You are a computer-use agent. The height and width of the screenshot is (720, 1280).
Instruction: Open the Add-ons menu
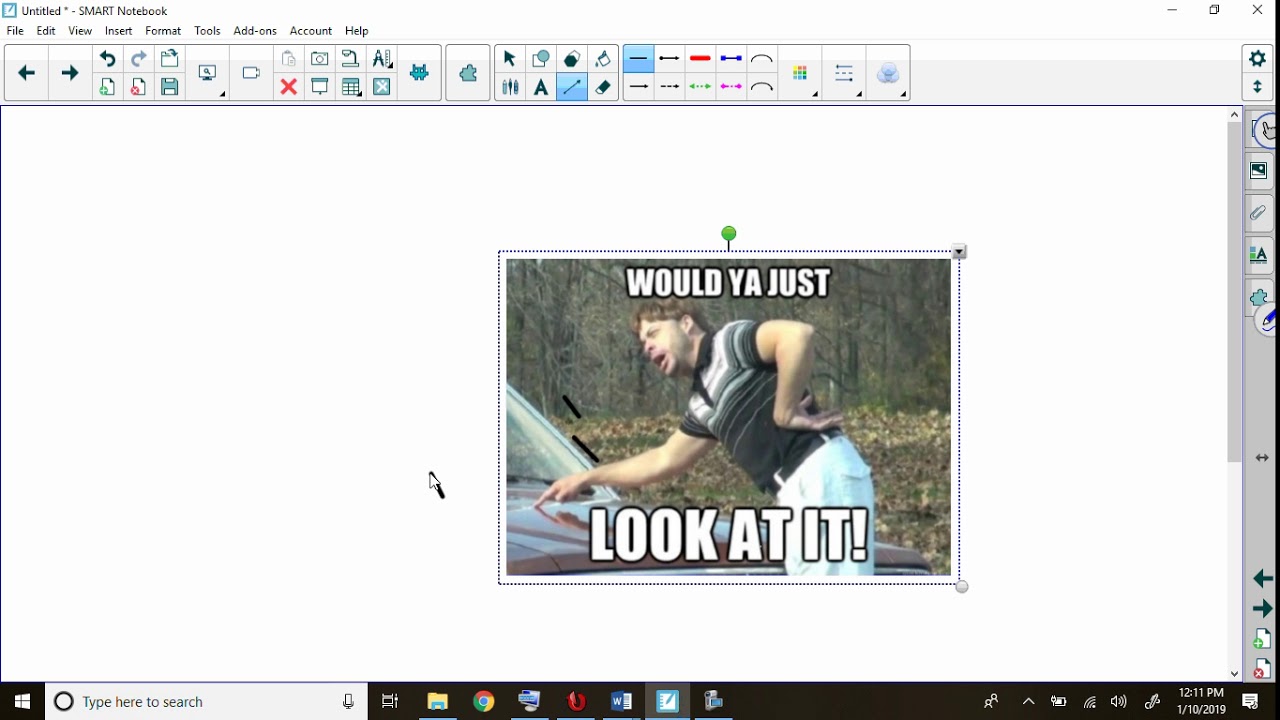tap(255, 31)
